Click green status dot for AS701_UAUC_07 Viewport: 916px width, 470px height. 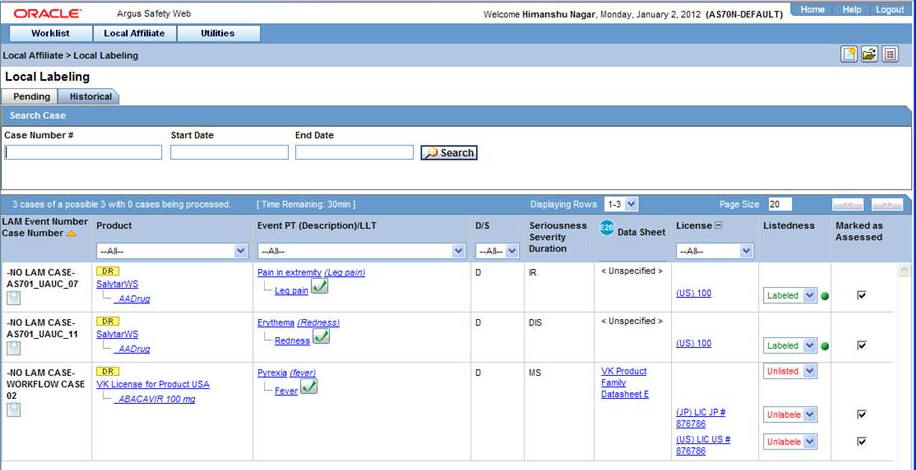pos(825,296)
